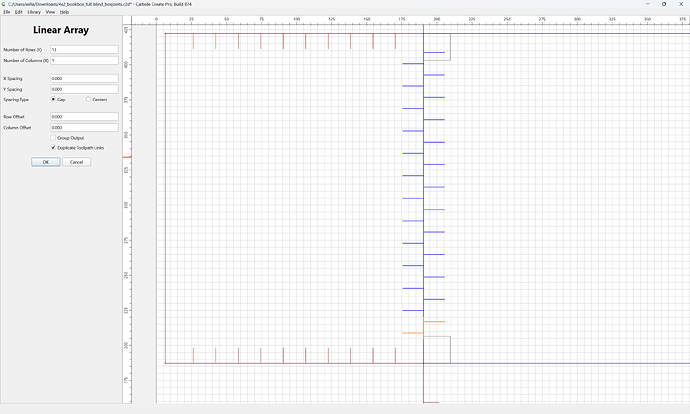690x414 pixels.
Task: Select the Centers spacing type radio button
Action: (x=88, y=99)
